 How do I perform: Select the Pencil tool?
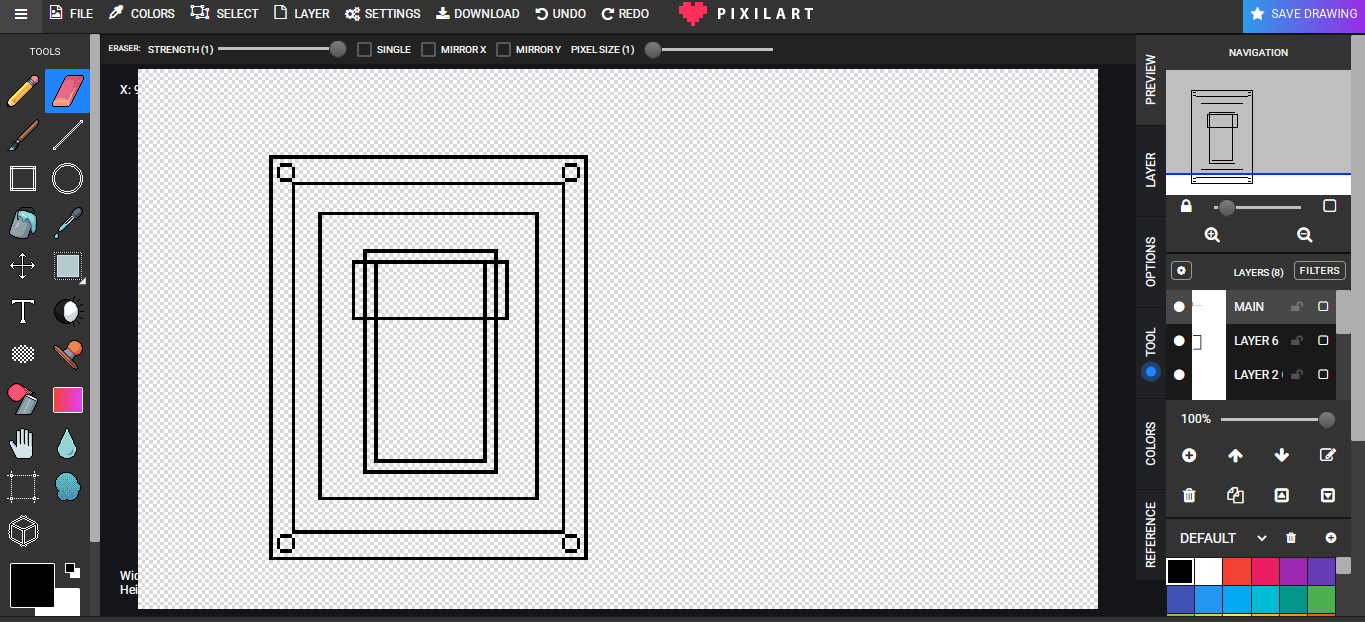click(x=22, y=92)
